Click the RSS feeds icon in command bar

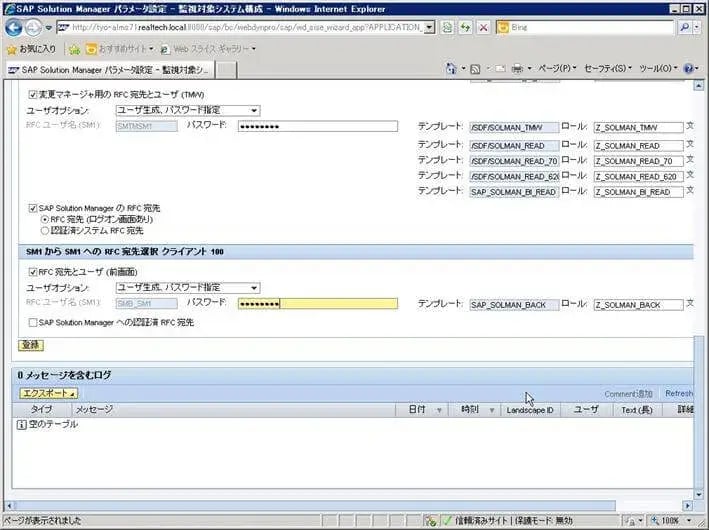[x=475, y=69]
